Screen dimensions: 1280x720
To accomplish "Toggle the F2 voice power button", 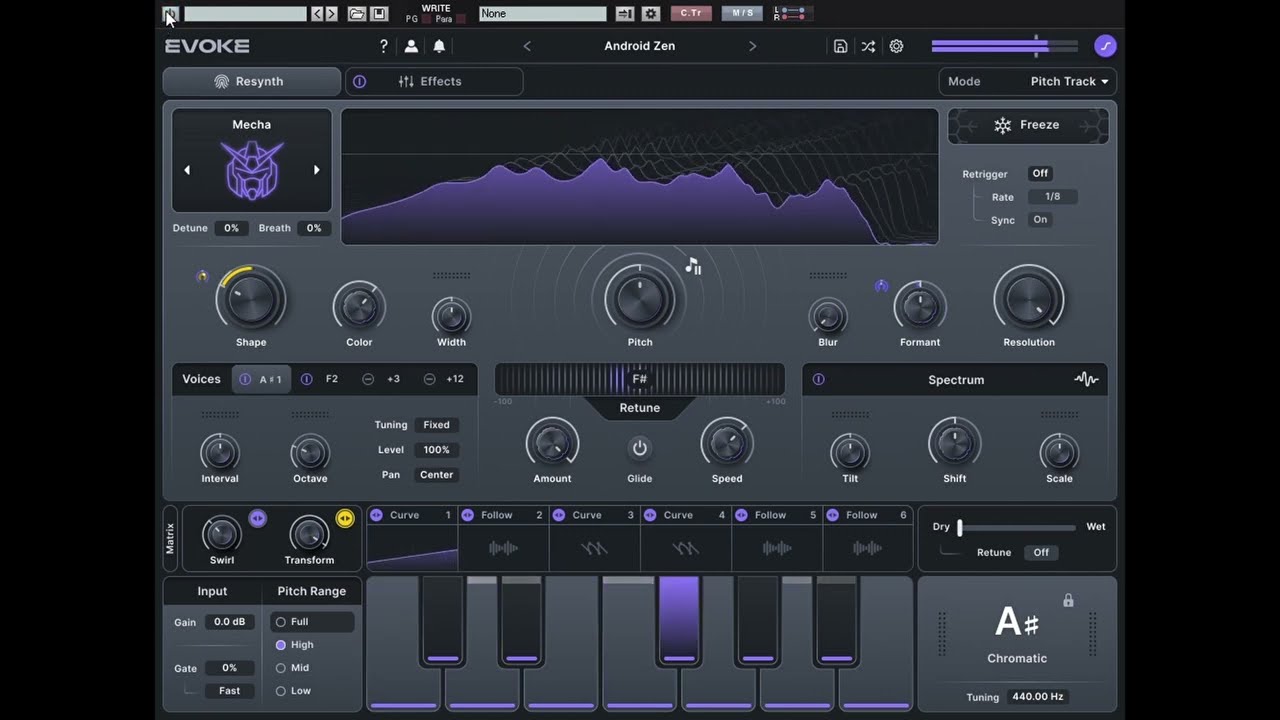I will 307,380.
